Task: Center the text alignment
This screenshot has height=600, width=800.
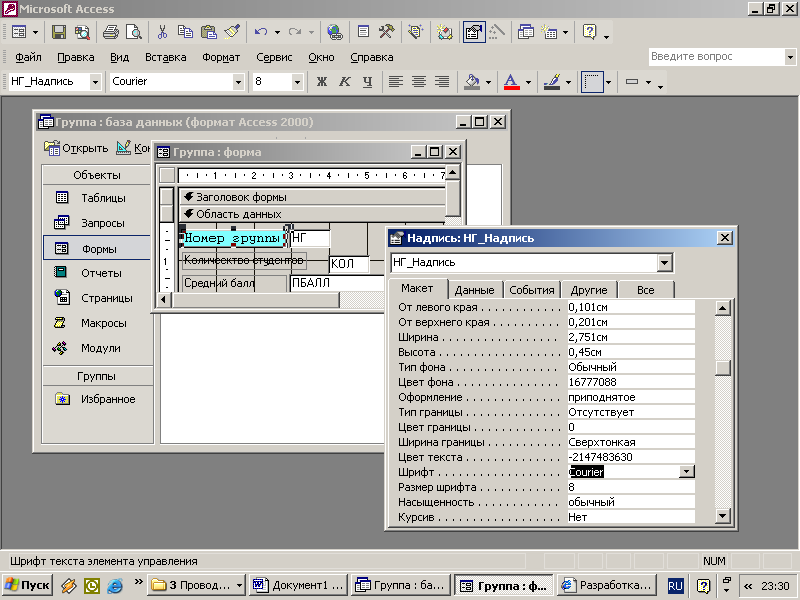Action: [x=419, y=82]
